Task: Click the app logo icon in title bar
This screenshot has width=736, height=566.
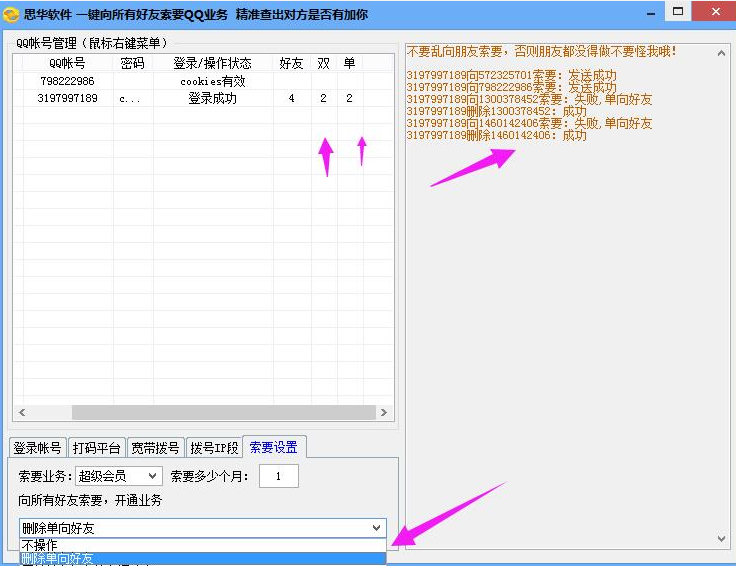Action: tap(10, 15)
